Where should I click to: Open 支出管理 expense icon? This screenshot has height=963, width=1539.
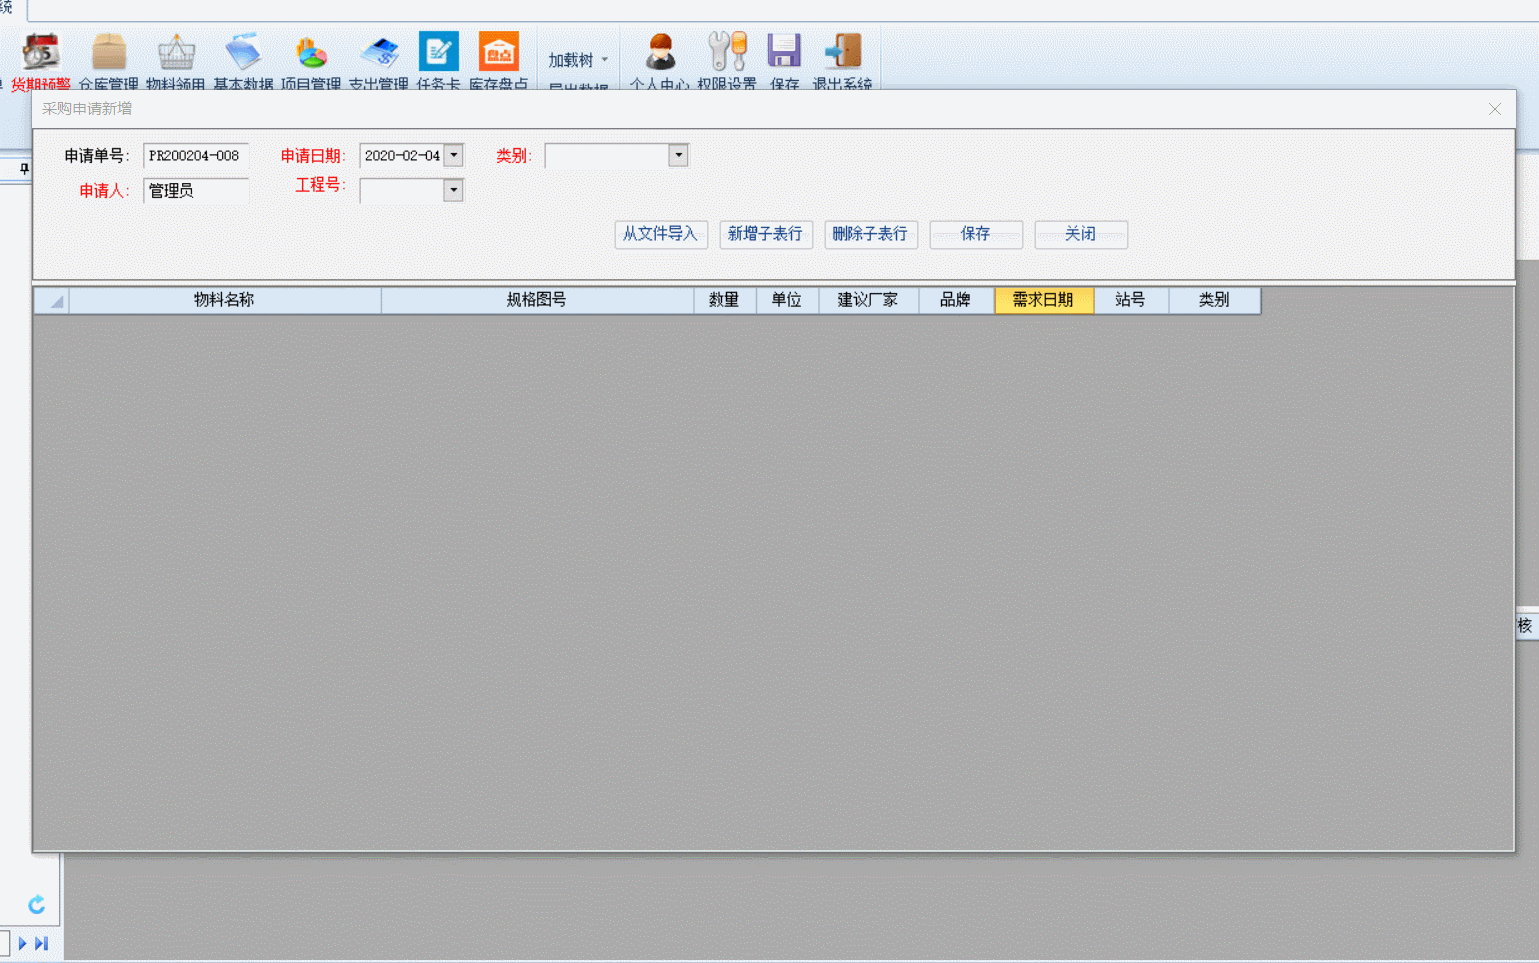point(379,53)
